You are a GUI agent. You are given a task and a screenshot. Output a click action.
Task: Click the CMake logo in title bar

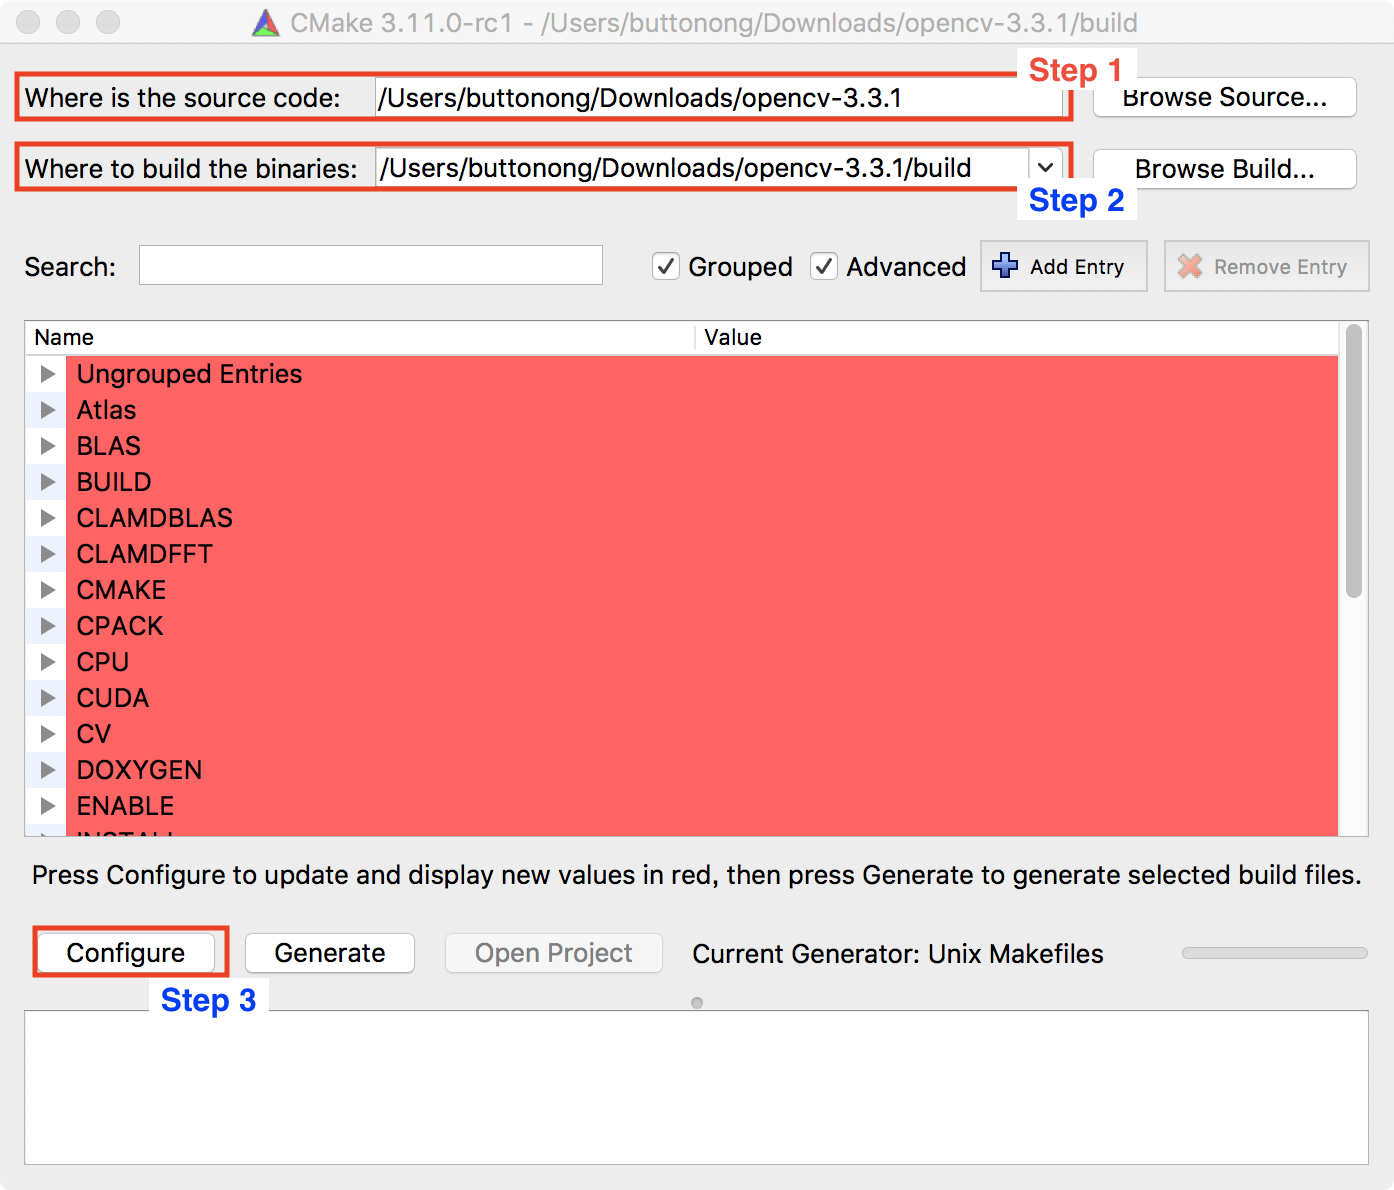coord(266,23)
